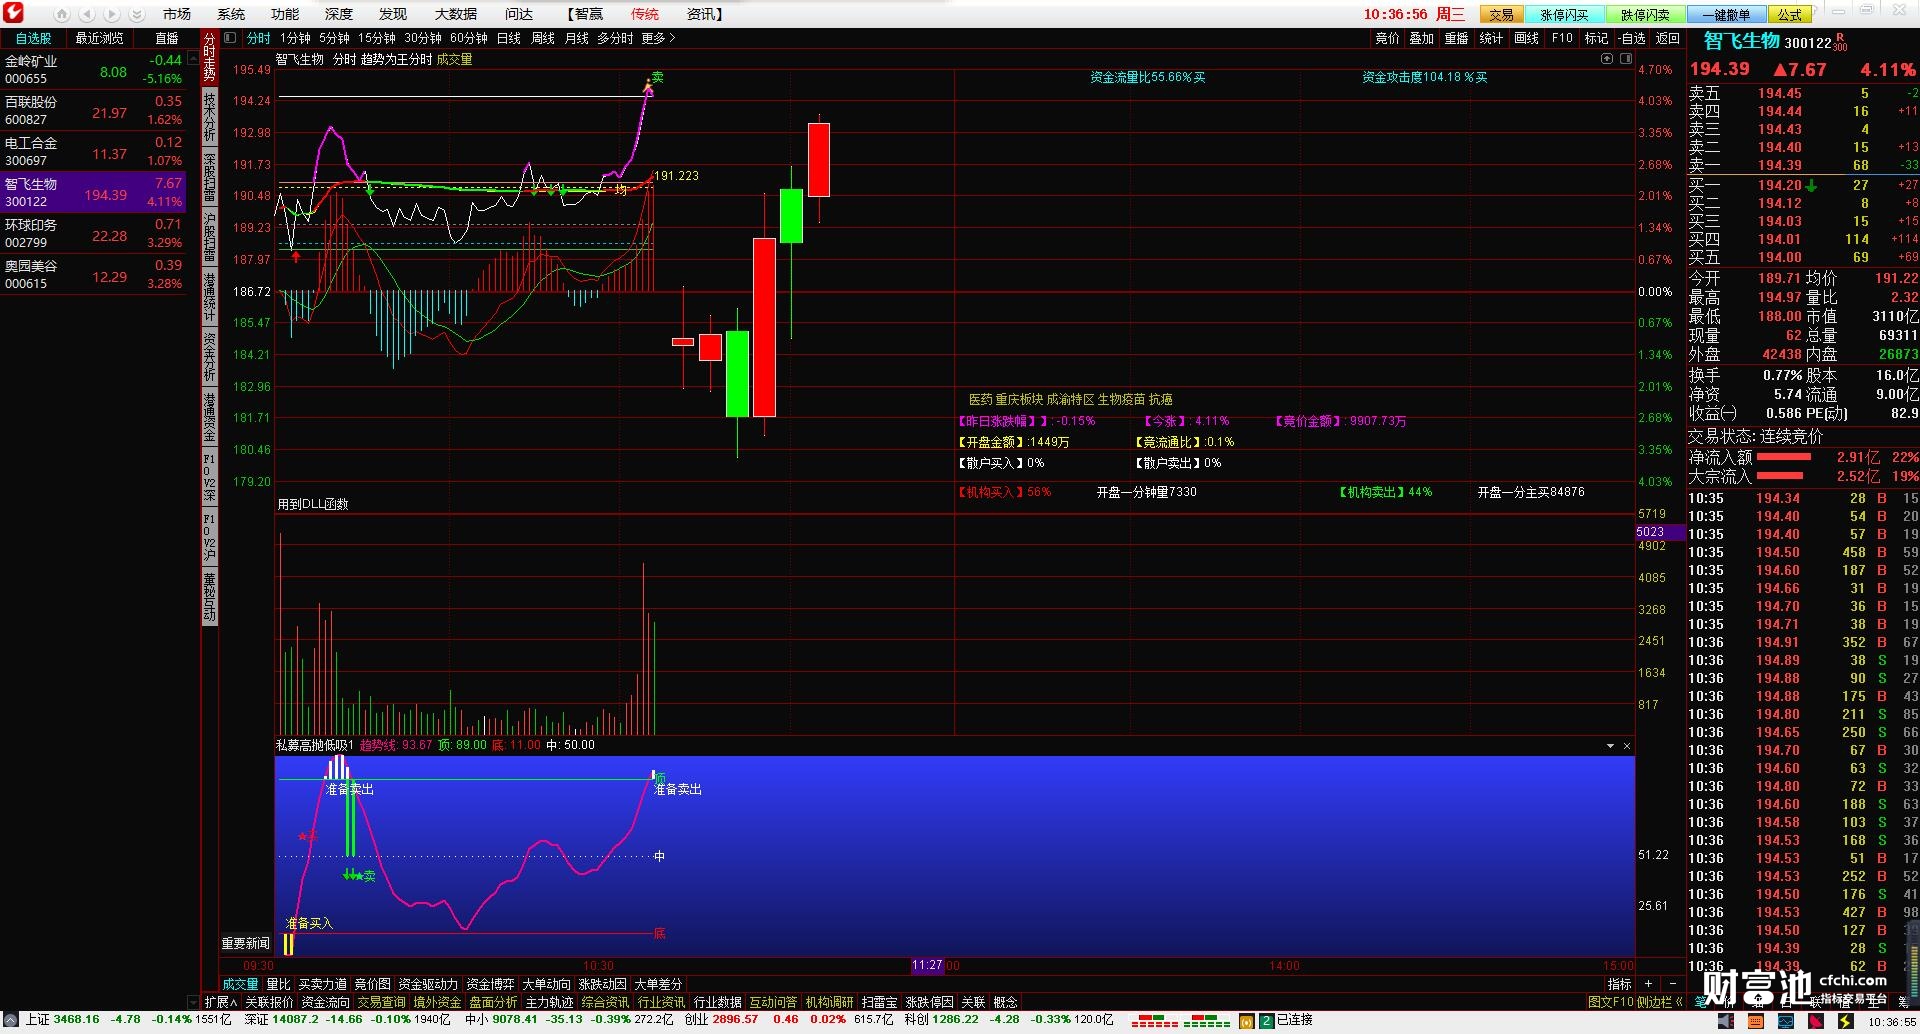Select 百联股份 in watchlist
This screenshot has width=1920, height=1034.
point(93,110)
